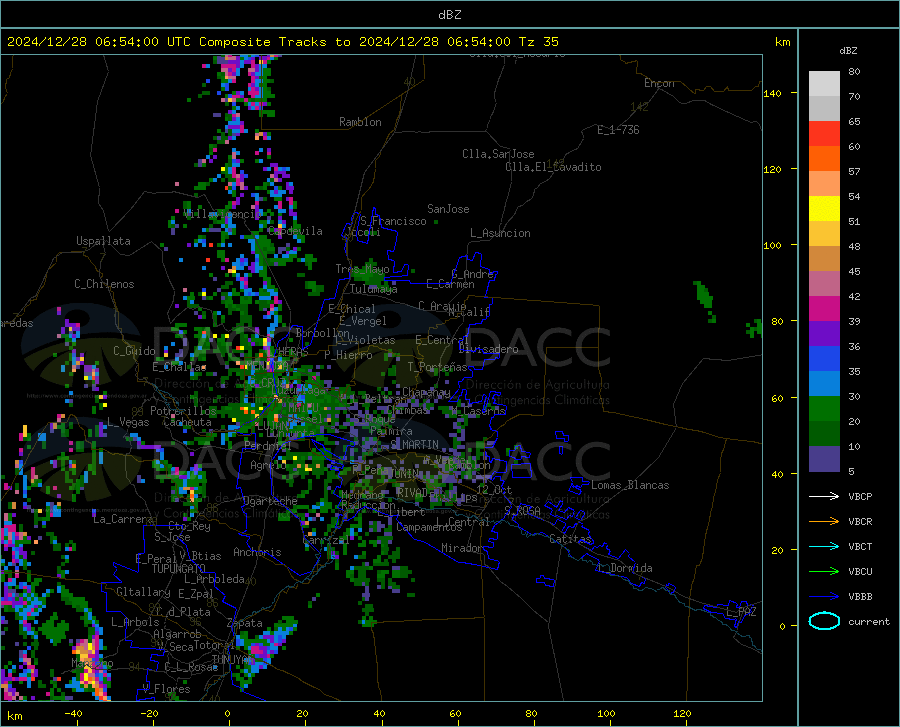The height and width of the screenshot is (727, 900).
Task: Click the '-40' km axis label
Action: [x=73, y=714]
